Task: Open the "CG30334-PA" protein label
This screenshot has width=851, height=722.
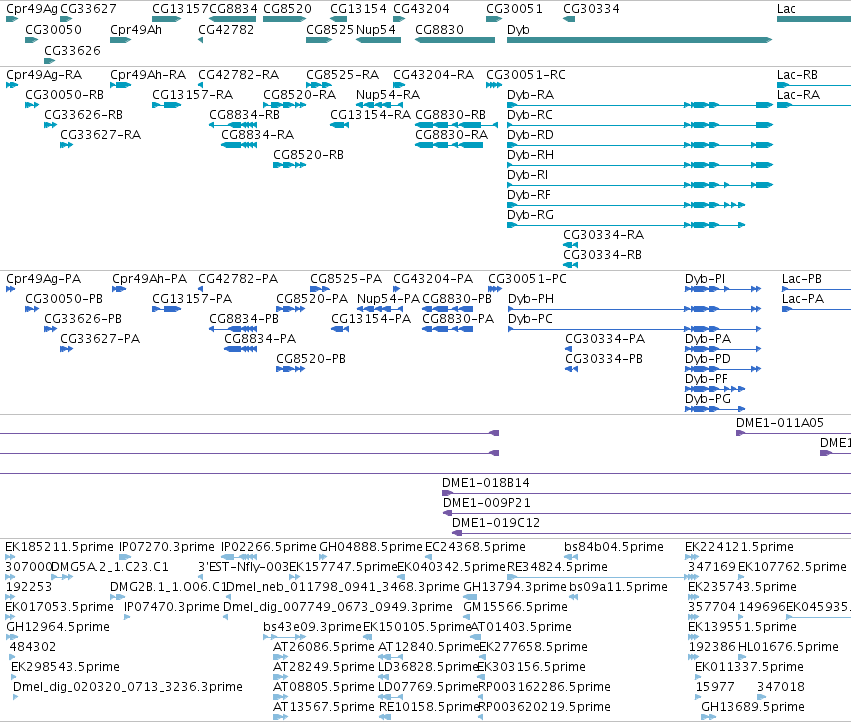Action: (605, 339)
